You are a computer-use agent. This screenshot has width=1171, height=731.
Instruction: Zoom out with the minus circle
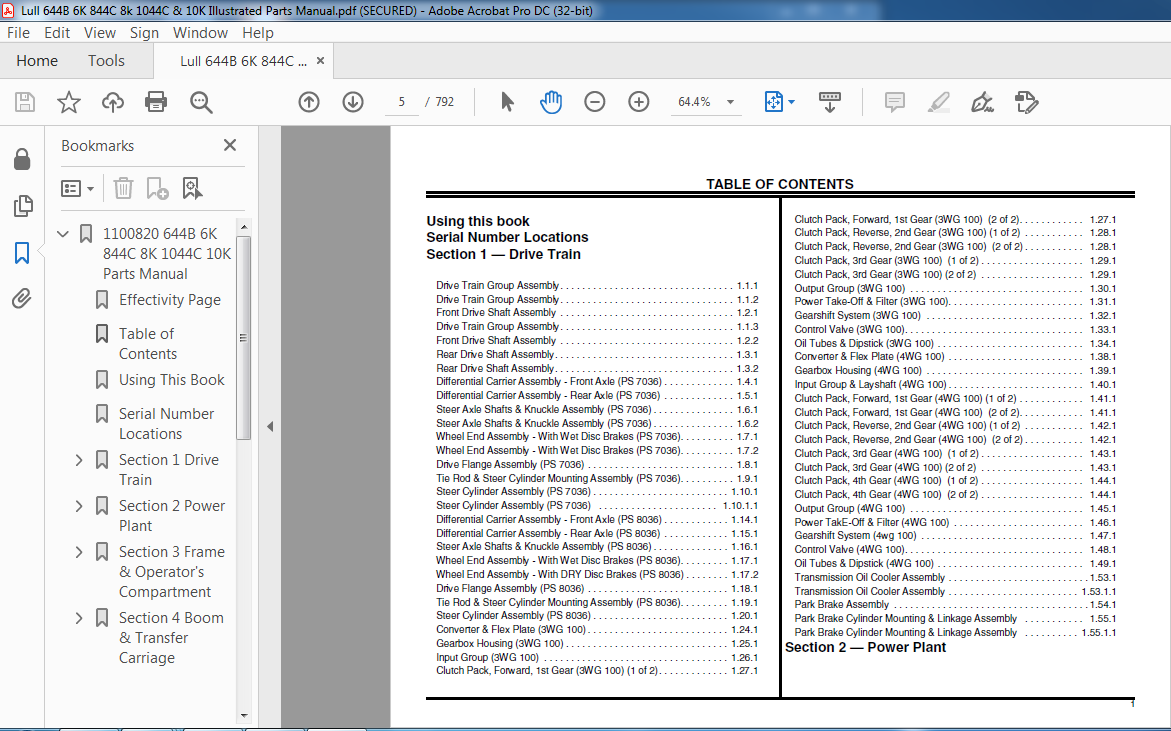coord(594,102)
